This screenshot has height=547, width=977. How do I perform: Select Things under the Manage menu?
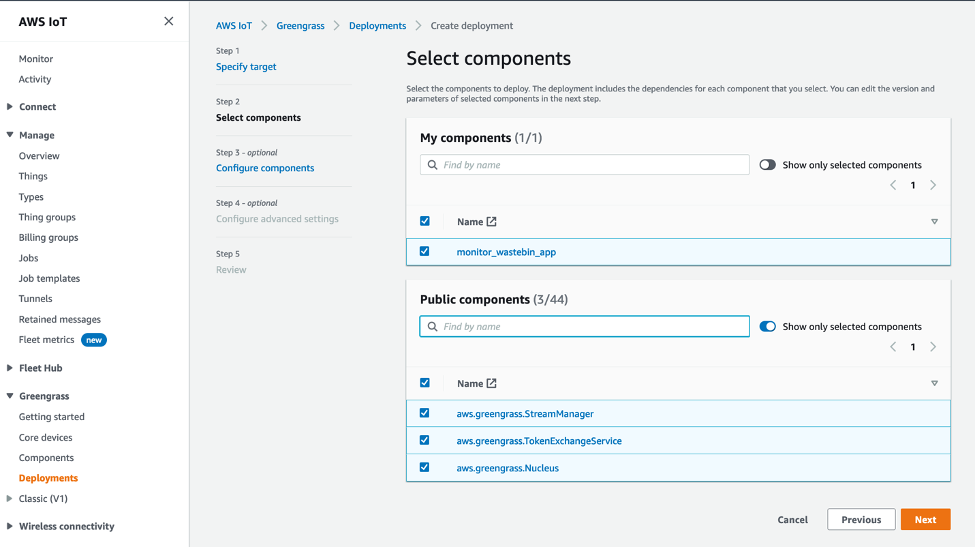[33, 176]
